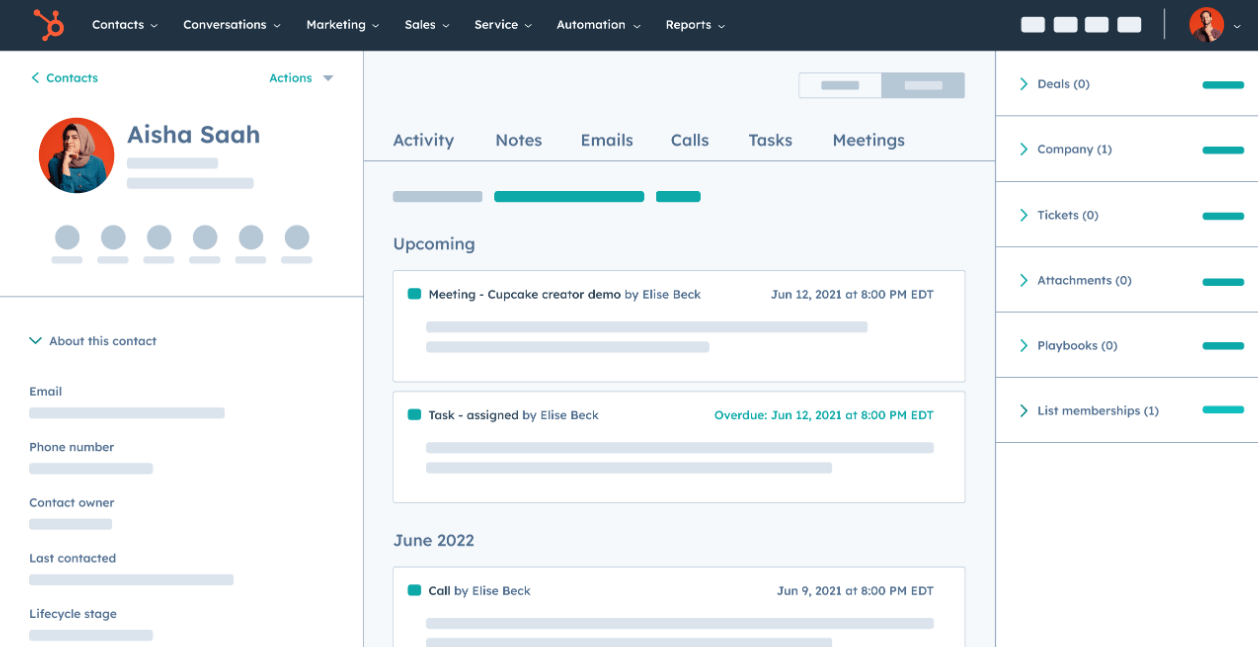This screenshot has height=647, width=1258.
Task: Select the left segment of the view toggle
Action: coord(840,85)
